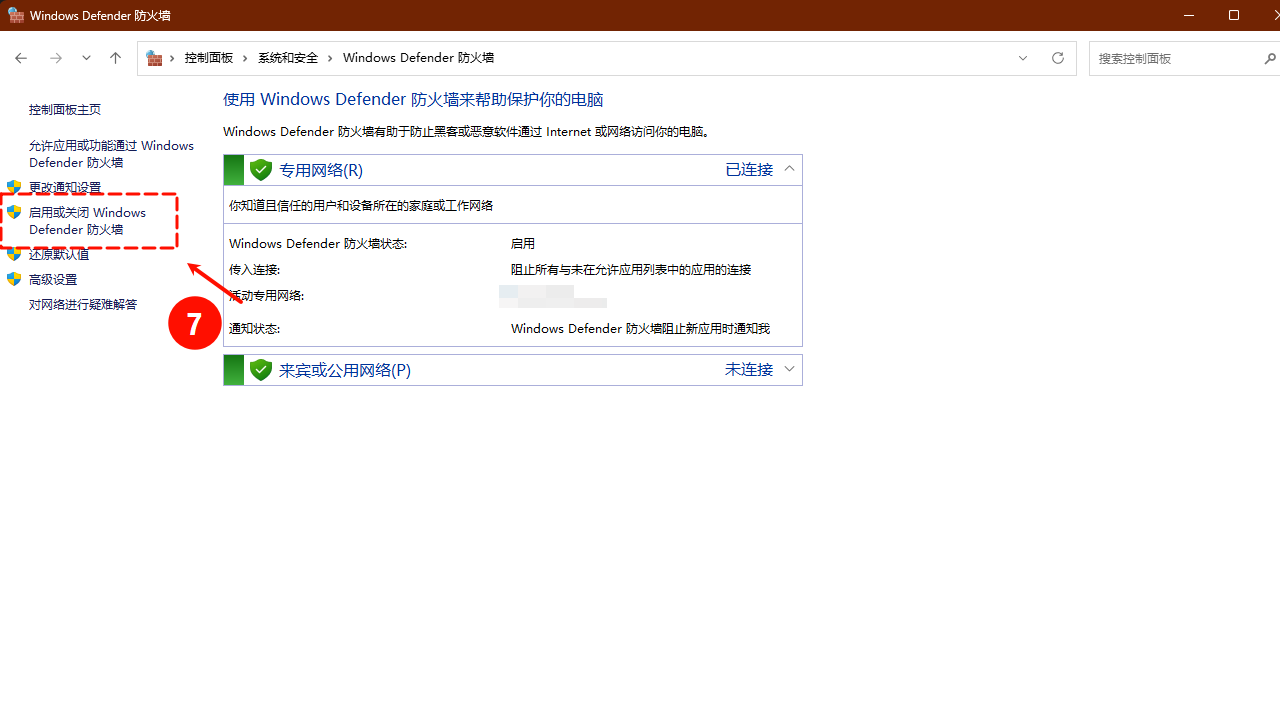This screenshot has height=720, width=1280.
Task: Collapse 专用网络 section with chevron
Action: tap(789, 169)
